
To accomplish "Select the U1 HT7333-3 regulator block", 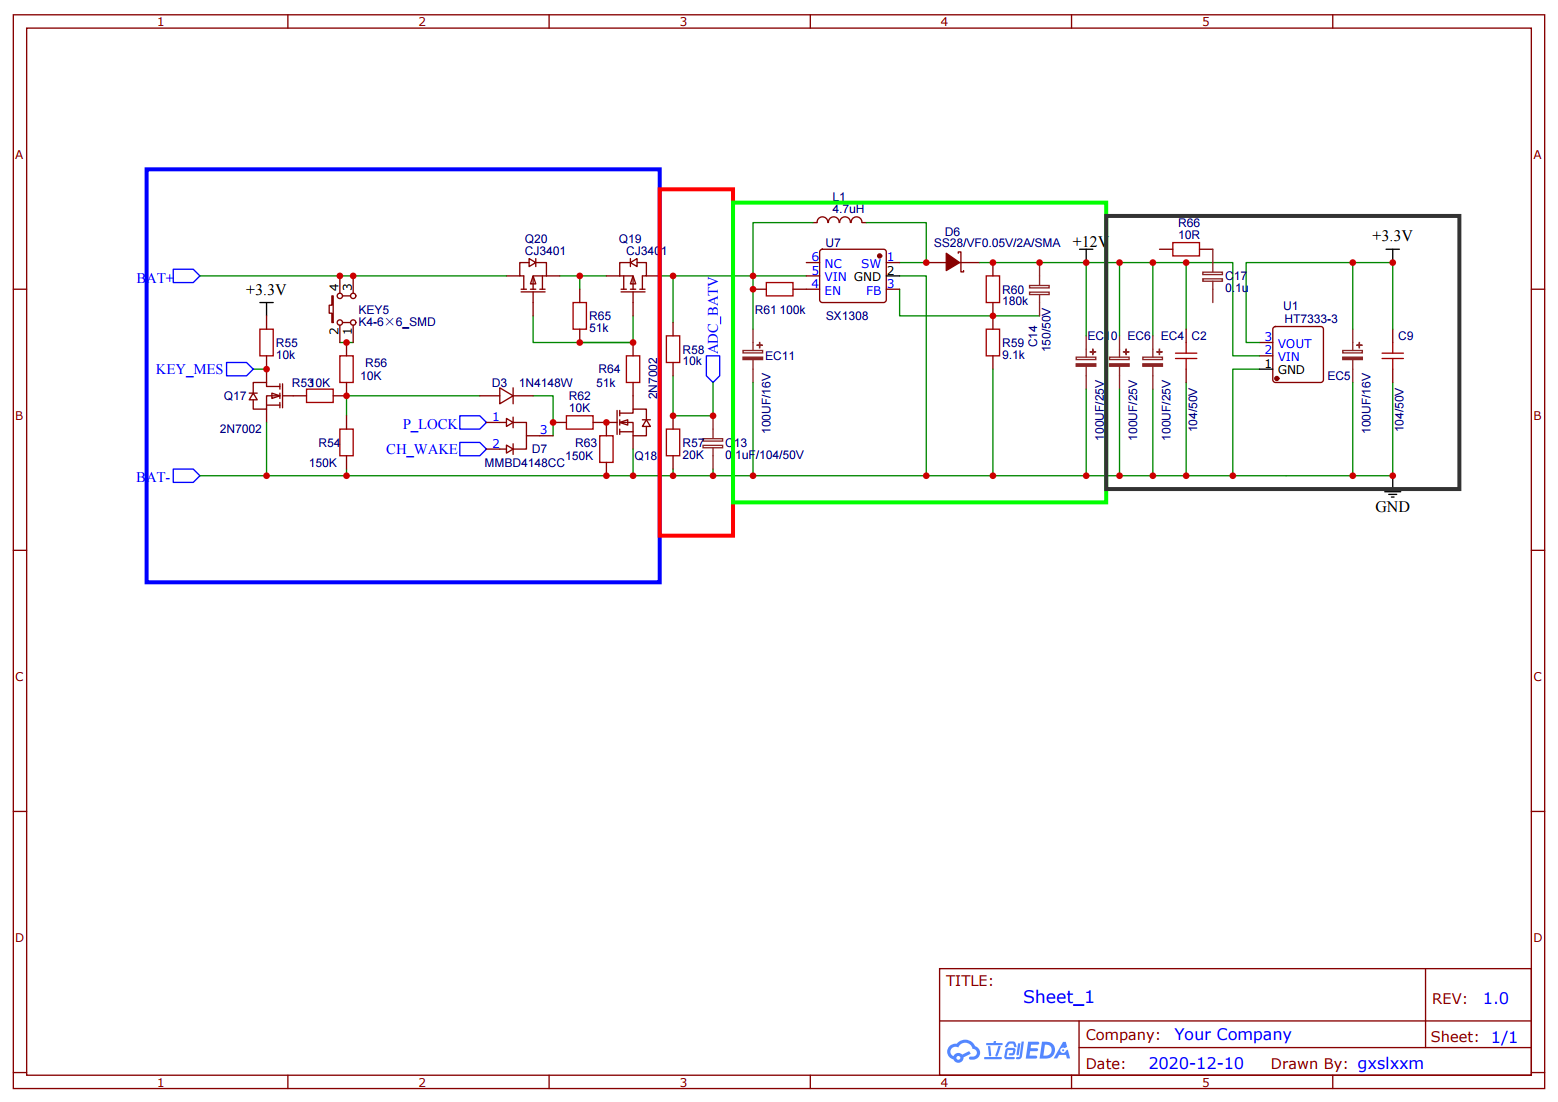I will click(x=1297, y=355).
